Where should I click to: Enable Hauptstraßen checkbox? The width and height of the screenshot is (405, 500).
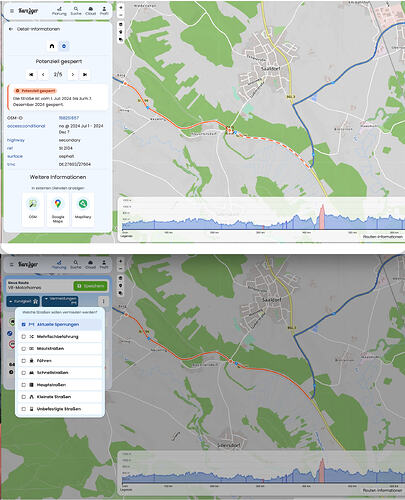tap(23, 385)
